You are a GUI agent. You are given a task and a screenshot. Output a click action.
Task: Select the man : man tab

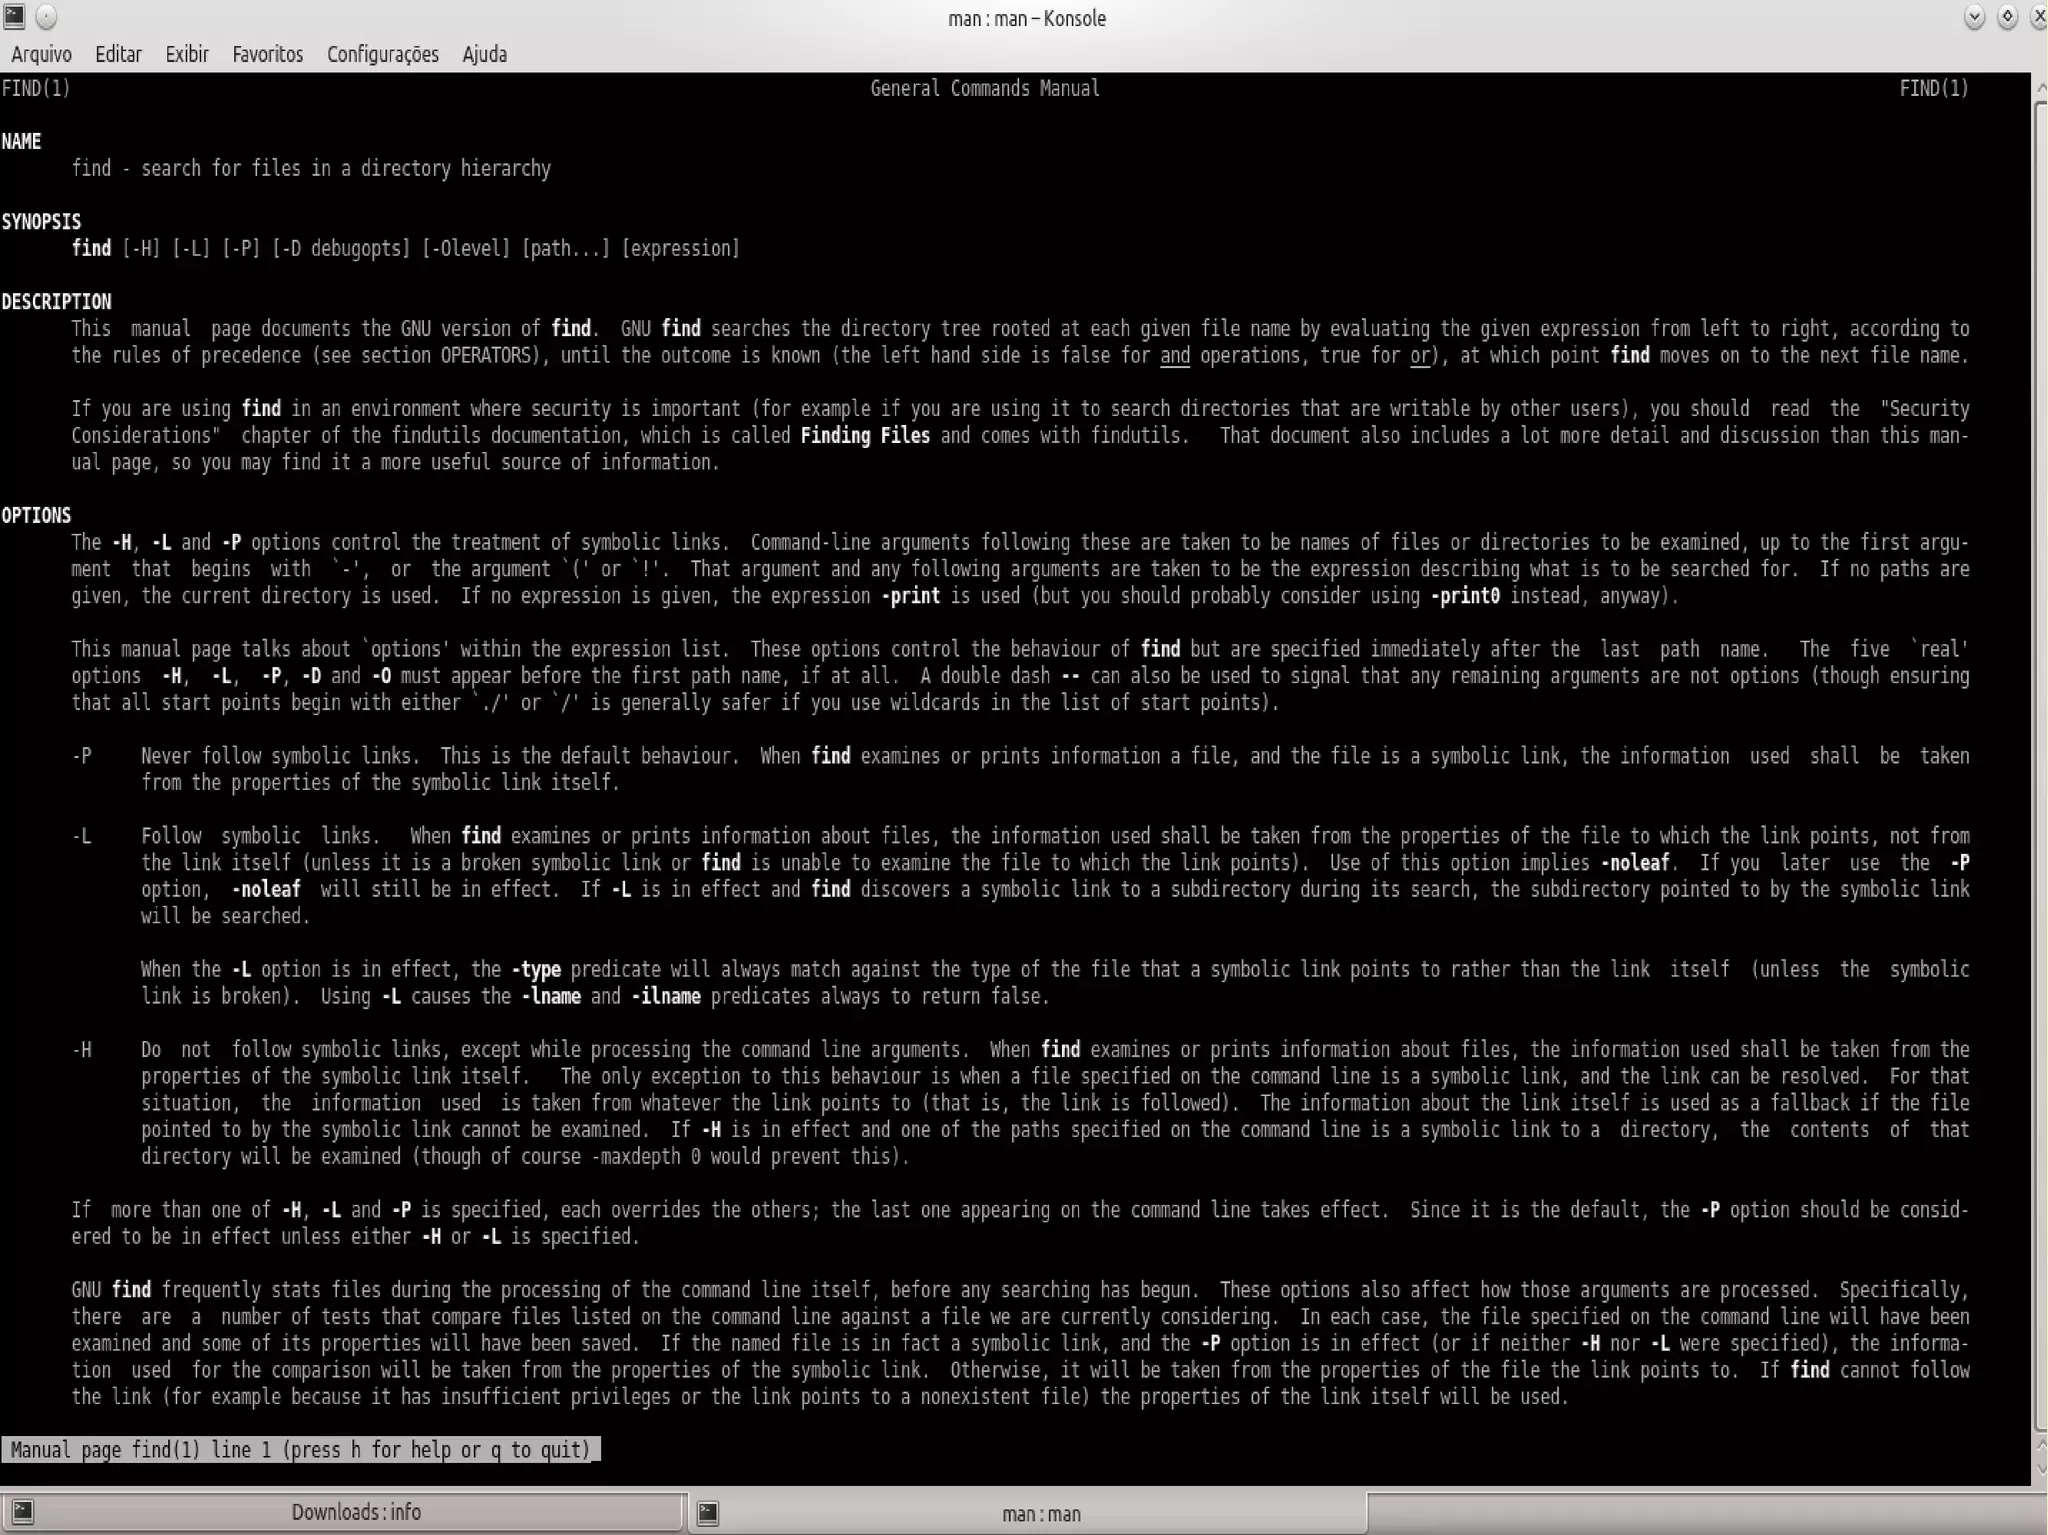tap(1040, 1514)
